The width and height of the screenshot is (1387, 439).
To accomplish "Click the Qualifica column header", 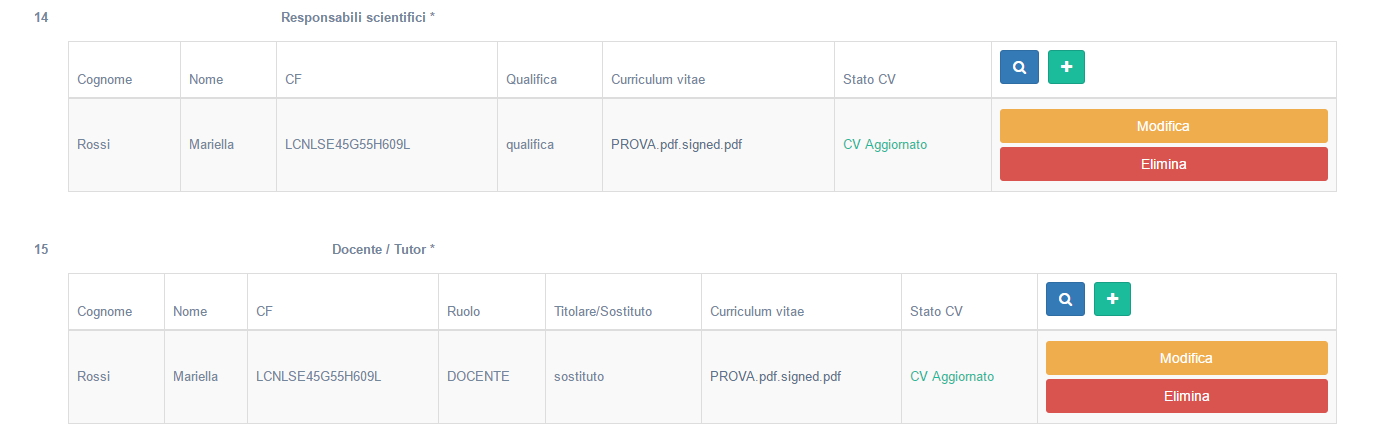I will [x=532, y=79].
